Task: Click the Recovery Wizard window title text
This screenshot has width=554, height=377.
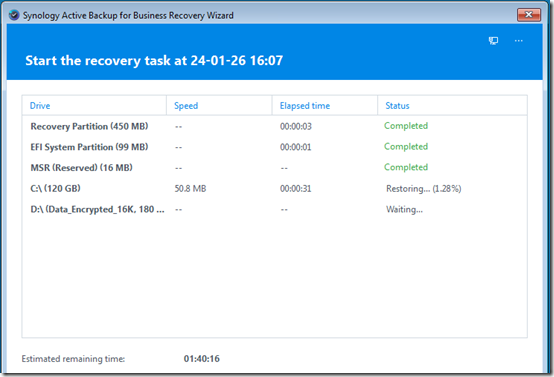Action: point(128,16)
